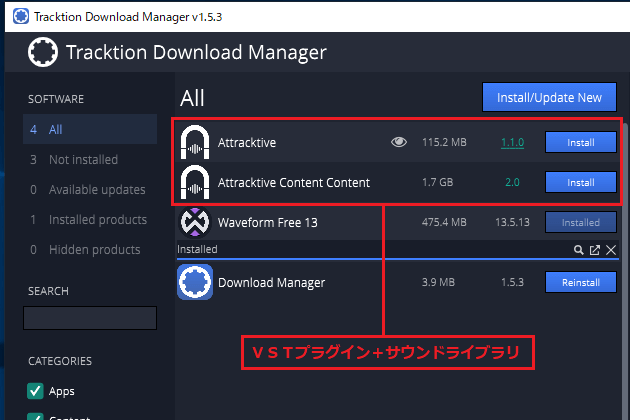Close the Installed info bar with X
This screenshot has width=630, height=420.
(611, 250)
